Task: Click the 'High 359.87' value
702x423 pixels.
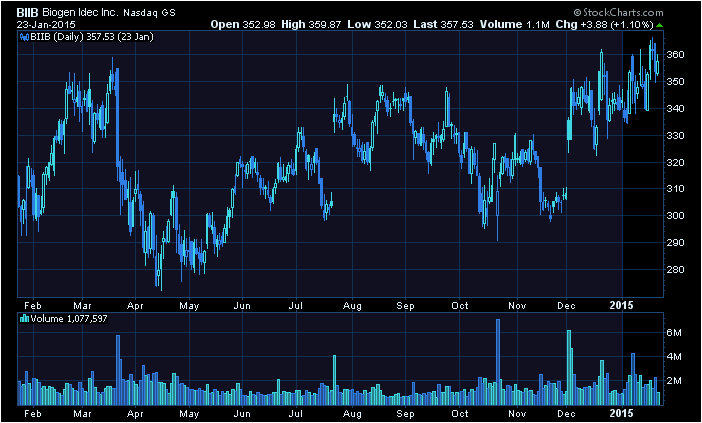Action: tap(312, 25)
